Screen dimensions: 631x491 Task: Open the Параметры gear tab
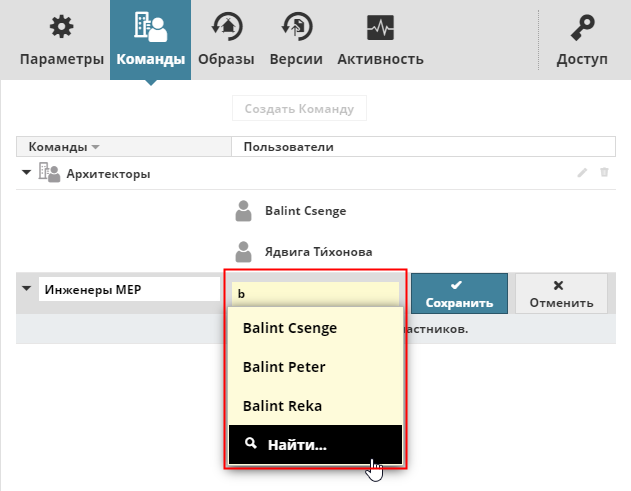tap(62, 40)
